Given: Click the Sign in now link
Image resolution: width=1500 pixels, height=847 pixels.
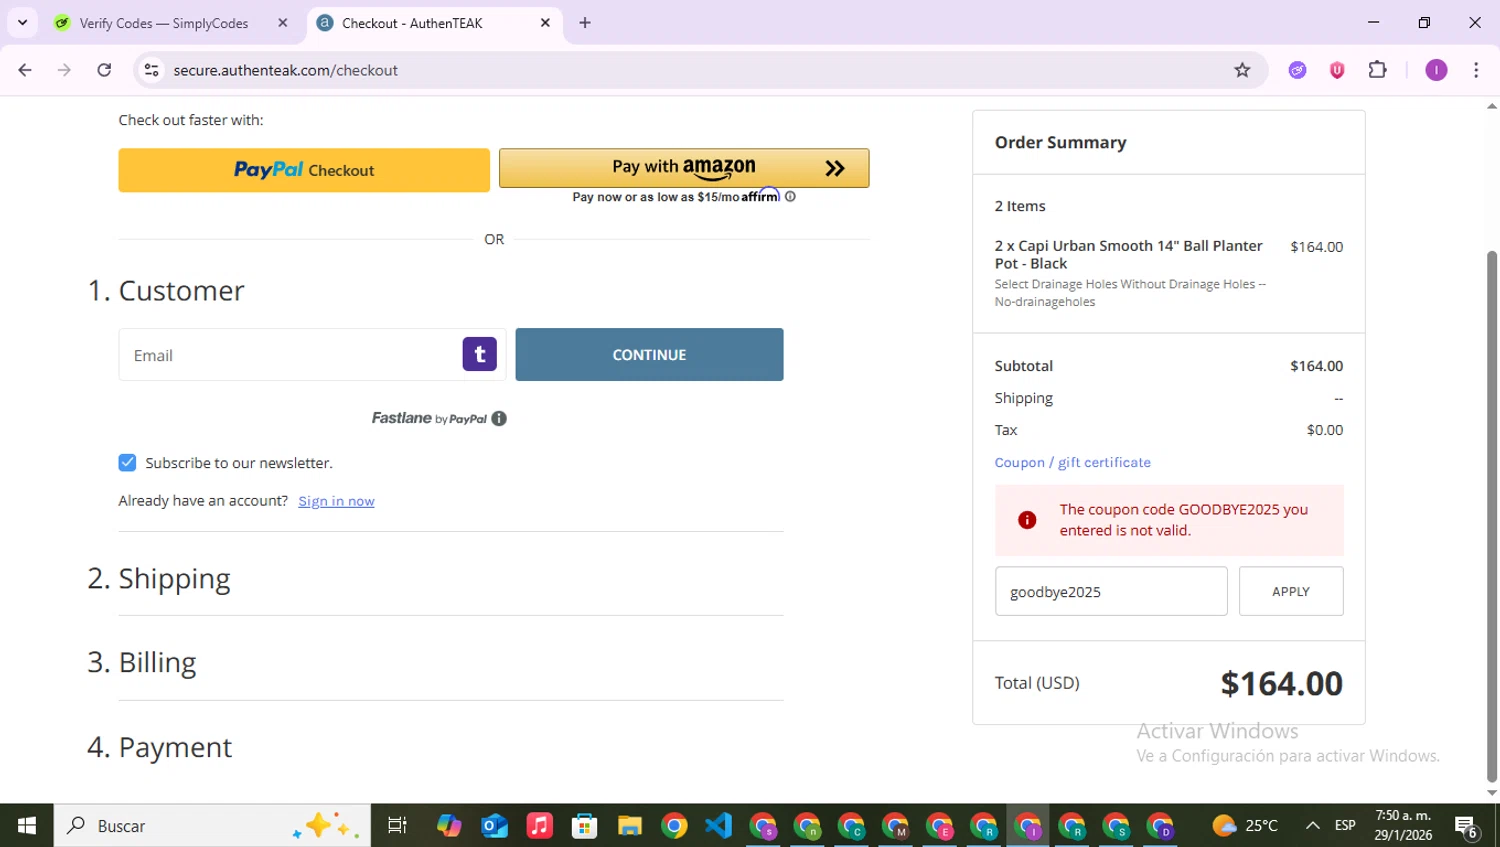Looking at the screenshot, I should [x=336, y=501].
